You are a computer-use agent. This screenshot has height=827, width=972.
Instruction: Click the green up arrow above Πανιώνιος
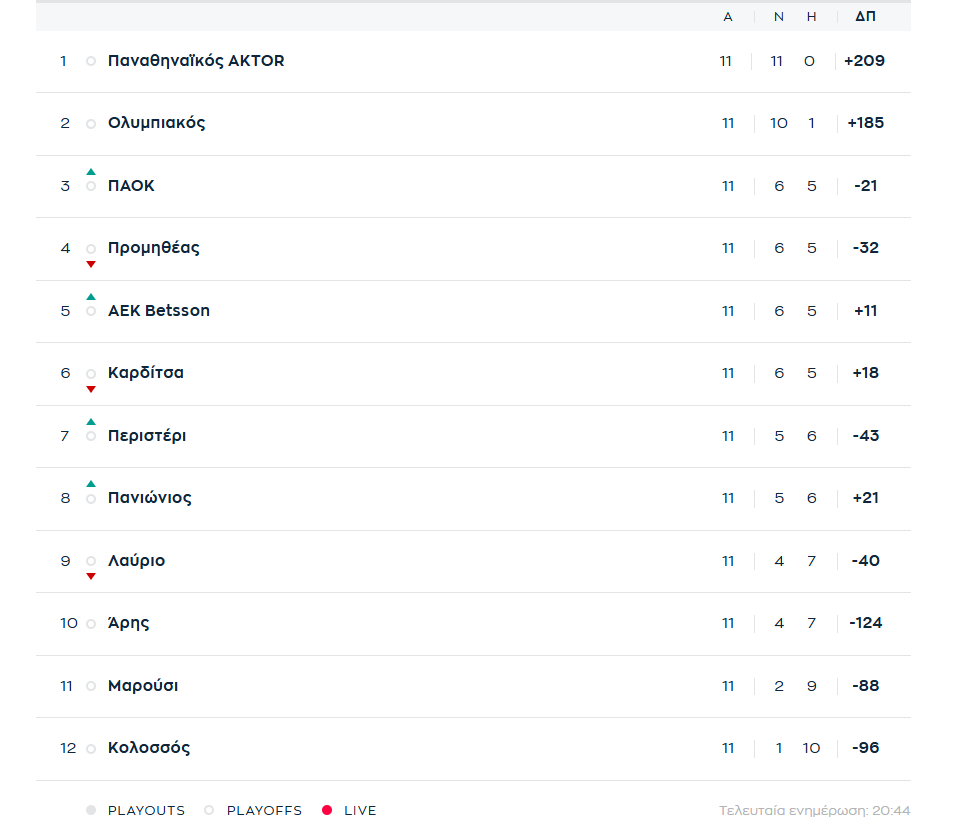click(91, 484)
